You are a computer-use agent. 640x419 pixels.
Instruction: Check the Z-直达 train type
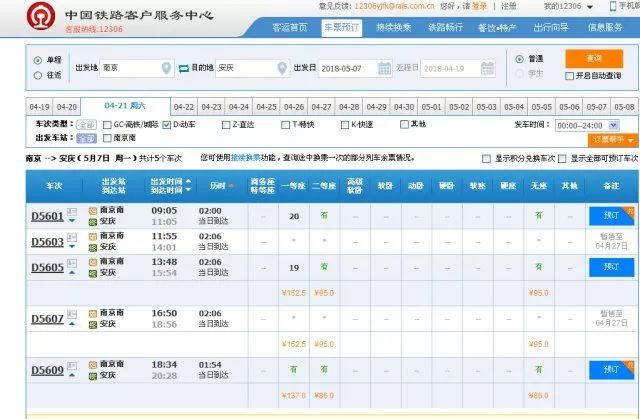226,125
